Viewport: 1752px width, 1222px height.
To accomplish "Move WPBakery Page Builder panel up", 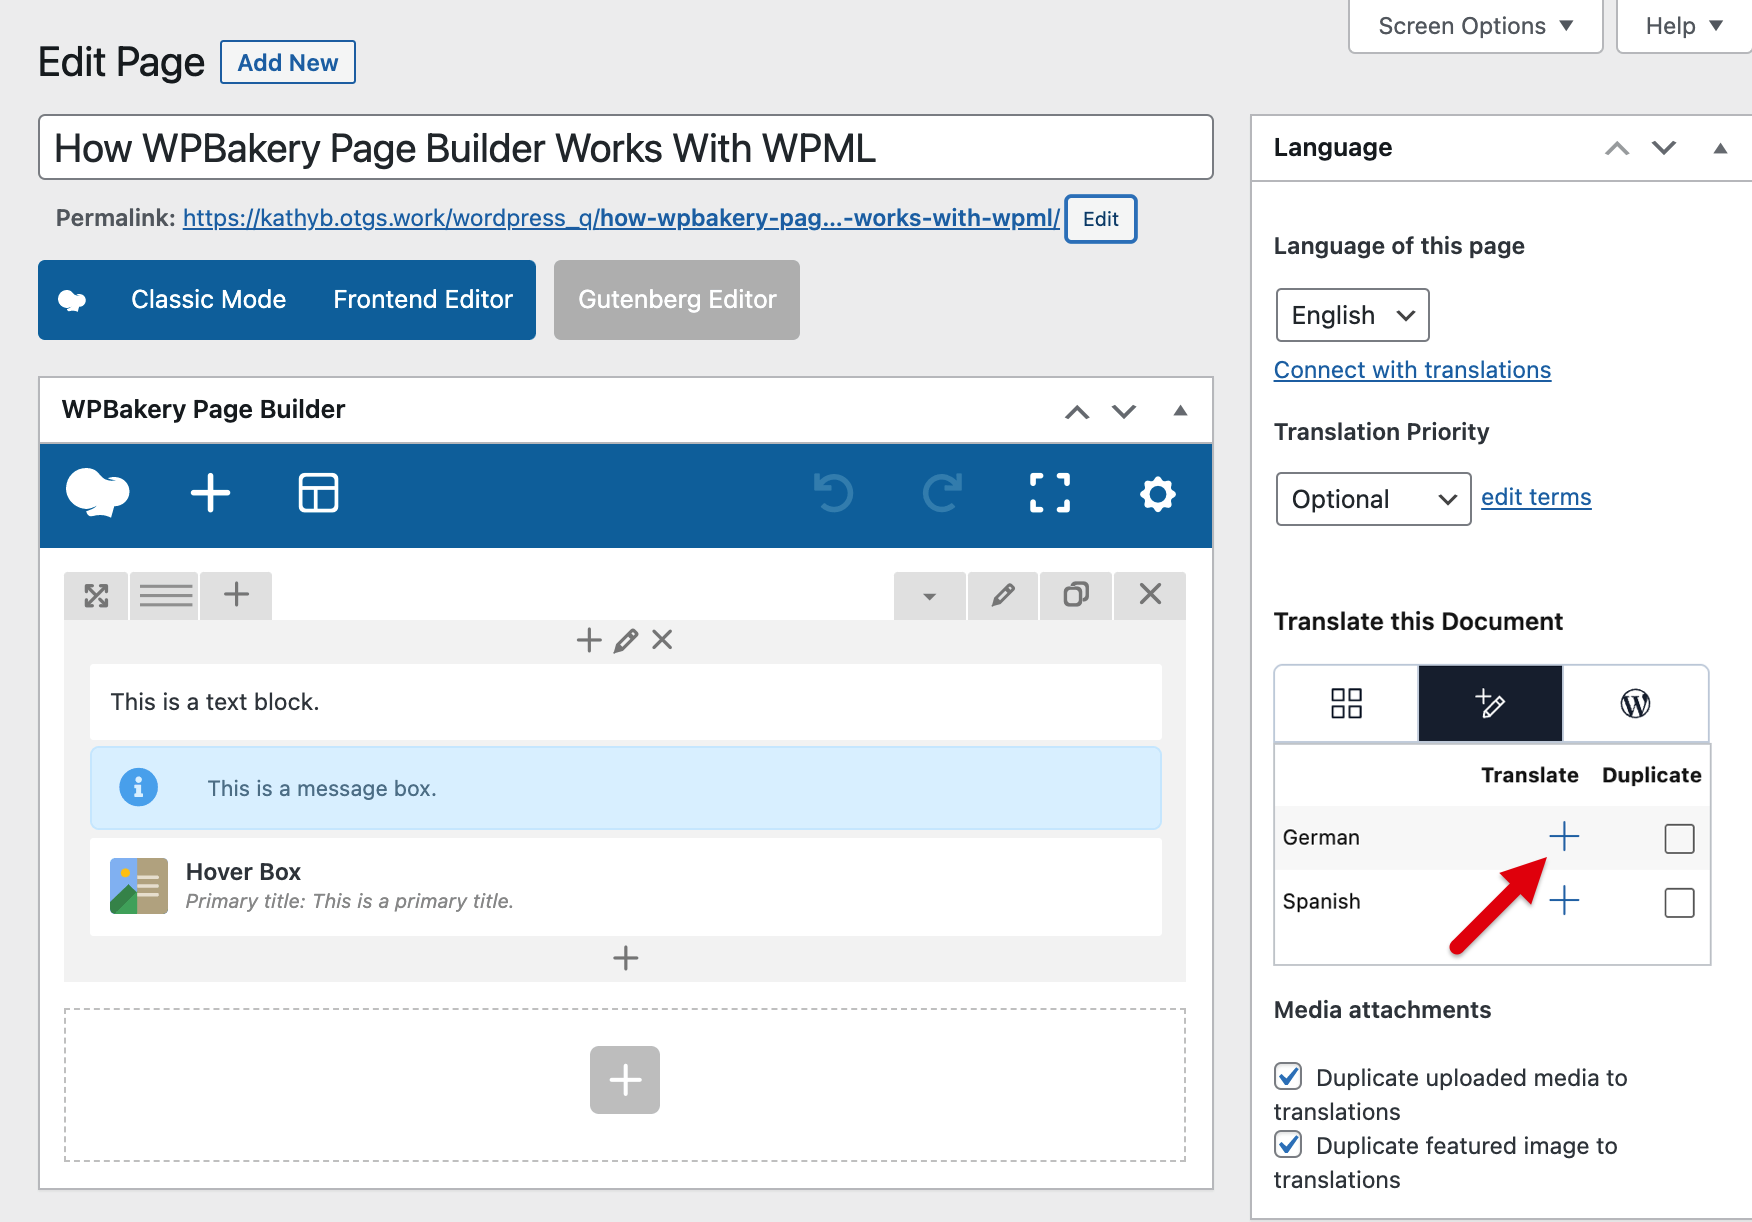I will [1077, 411].
